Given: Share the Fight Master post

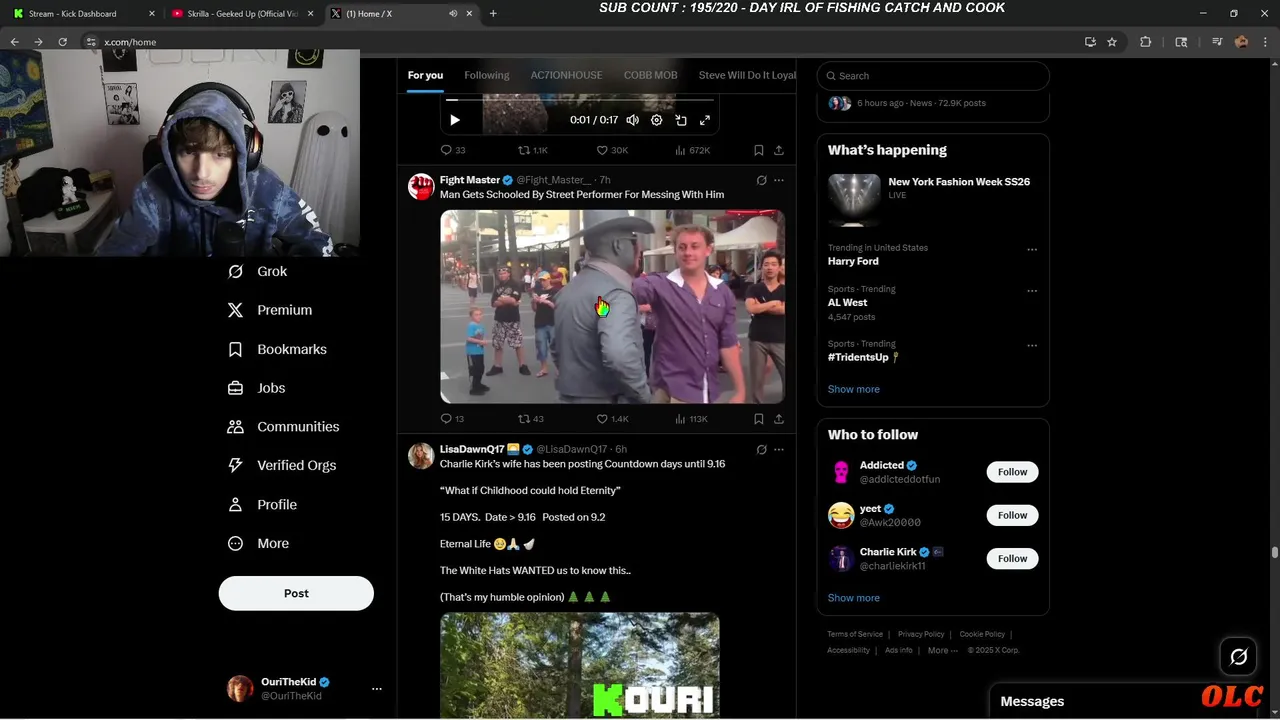Looking at the screenshot, I should pos(779,419).
